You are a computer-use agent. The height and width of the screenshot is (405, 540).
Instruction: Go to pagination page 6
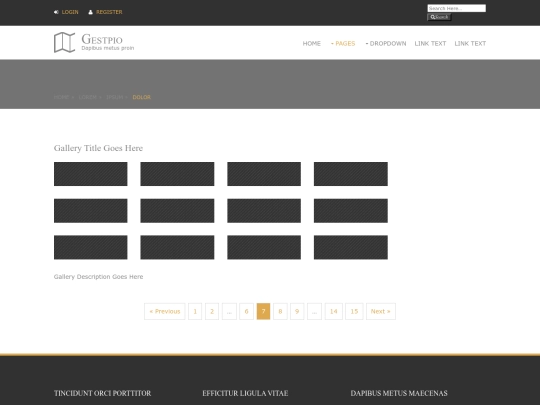pyautogui.click(x=247, y=311)
